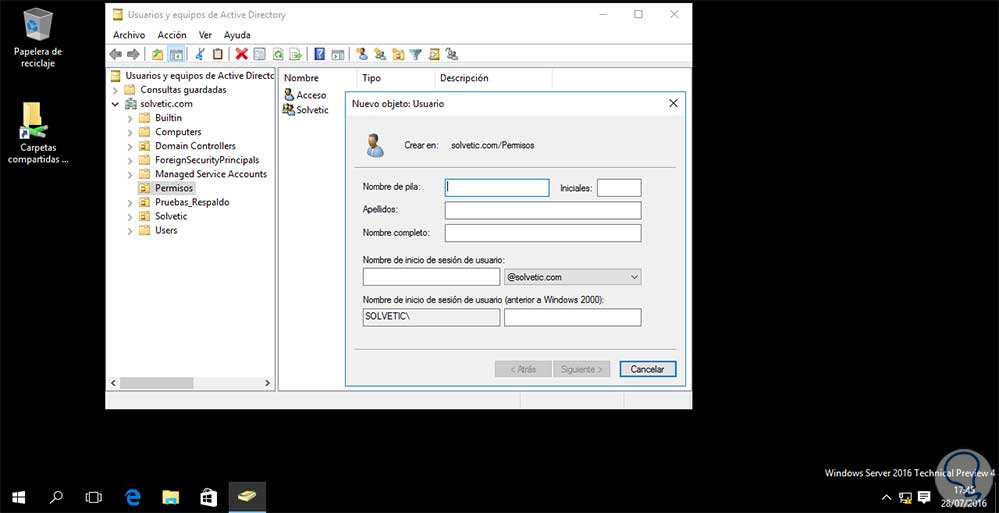
Task: Open File Explorer from the taskbar
Action: coord(170,496)
